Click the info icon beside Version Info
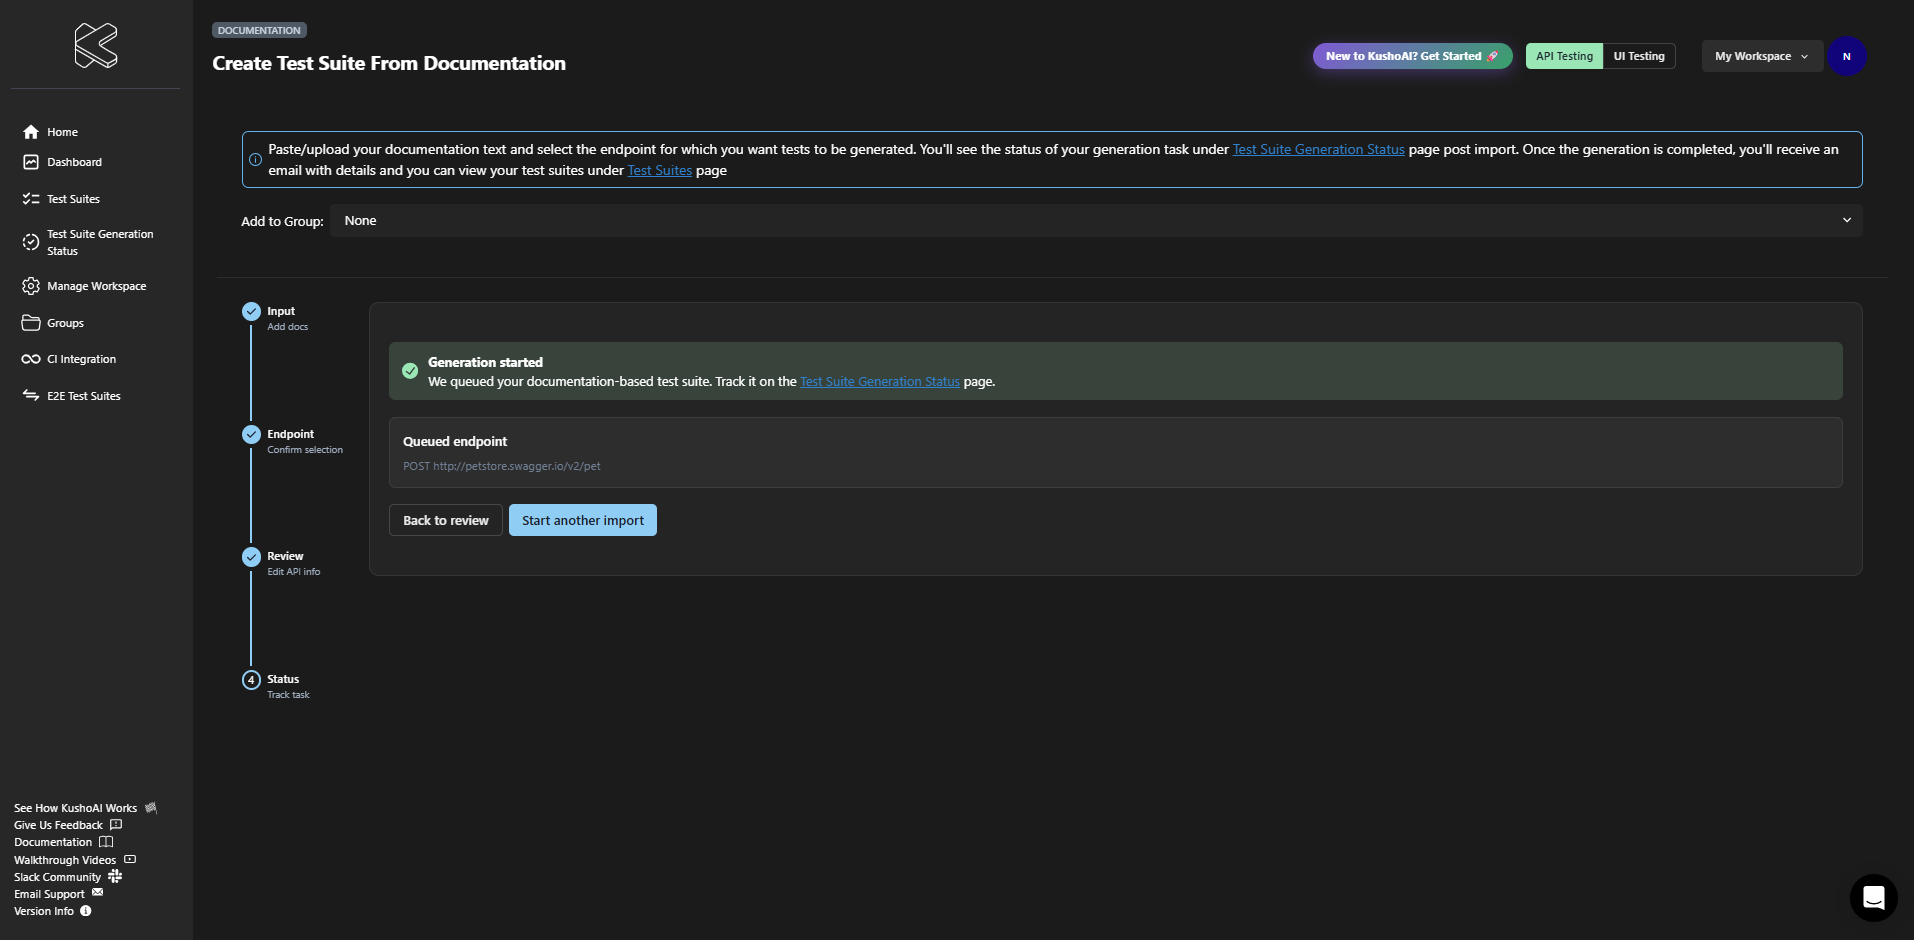 click(86, 911)
